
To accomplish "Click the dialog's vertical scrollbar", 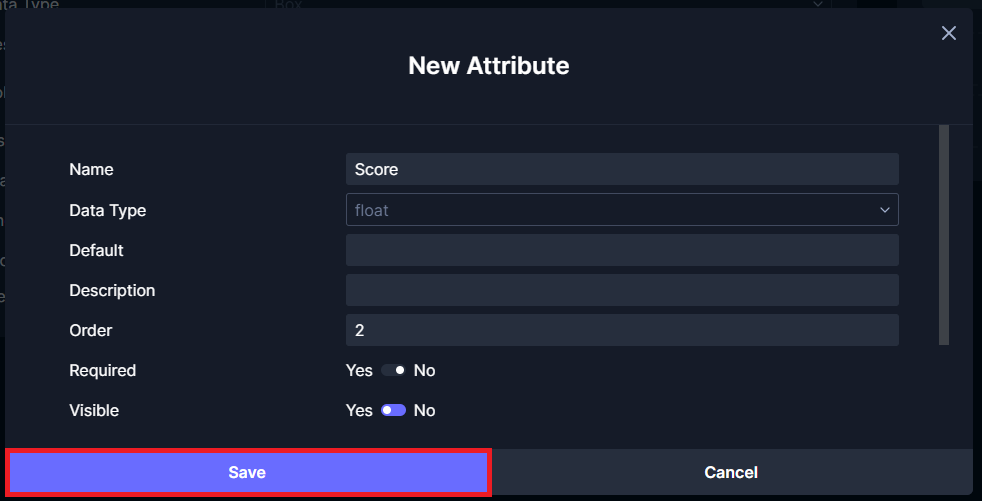I will click(x=944, y=235).
